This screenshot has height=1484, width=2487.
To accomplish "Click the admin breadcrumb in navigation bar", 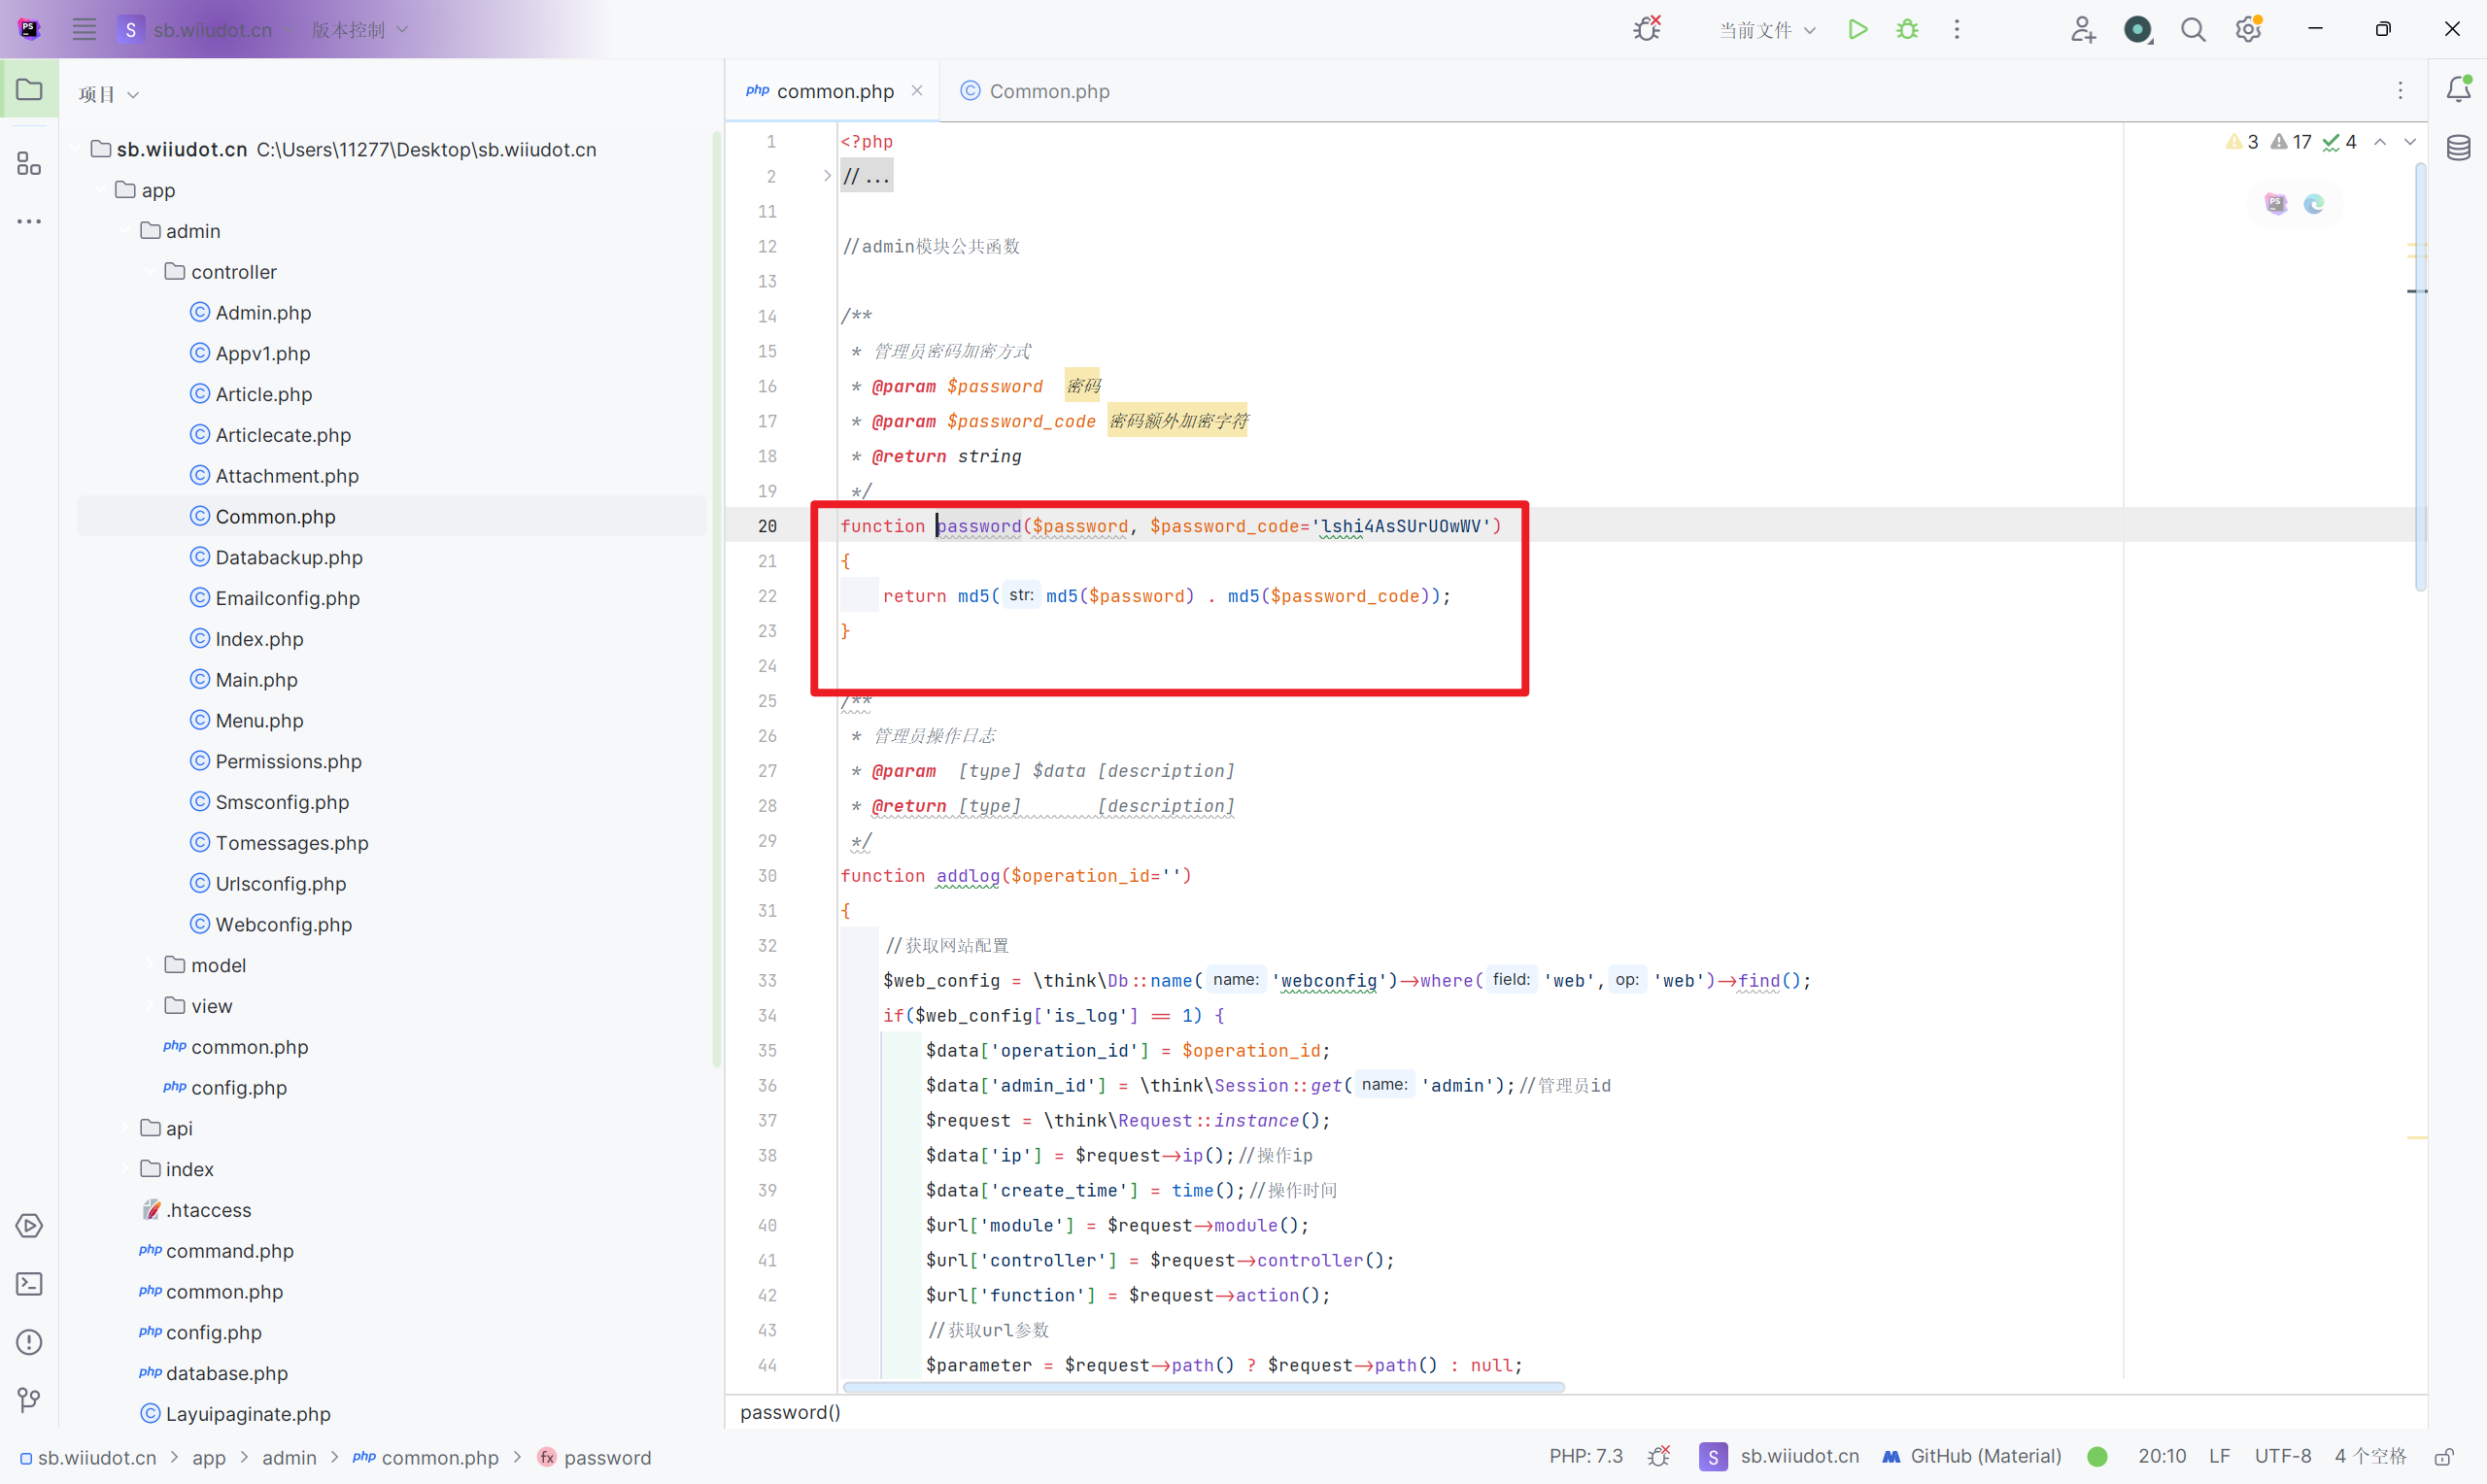I will point(289,1458).
